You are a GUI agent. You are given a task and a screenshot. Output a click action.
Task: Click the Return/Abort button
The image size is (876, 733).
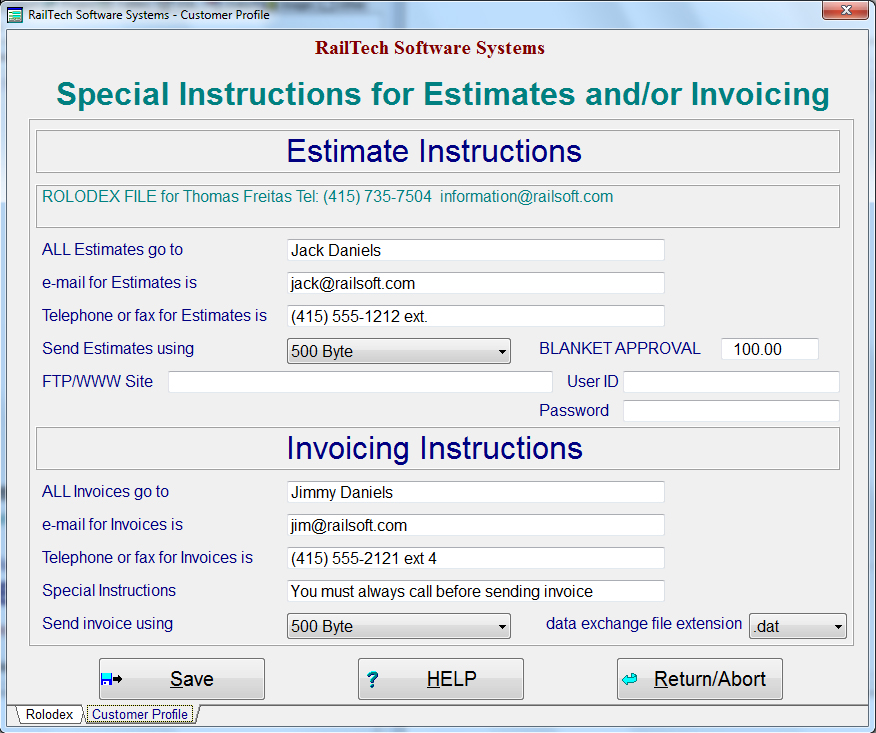(699, 678)
